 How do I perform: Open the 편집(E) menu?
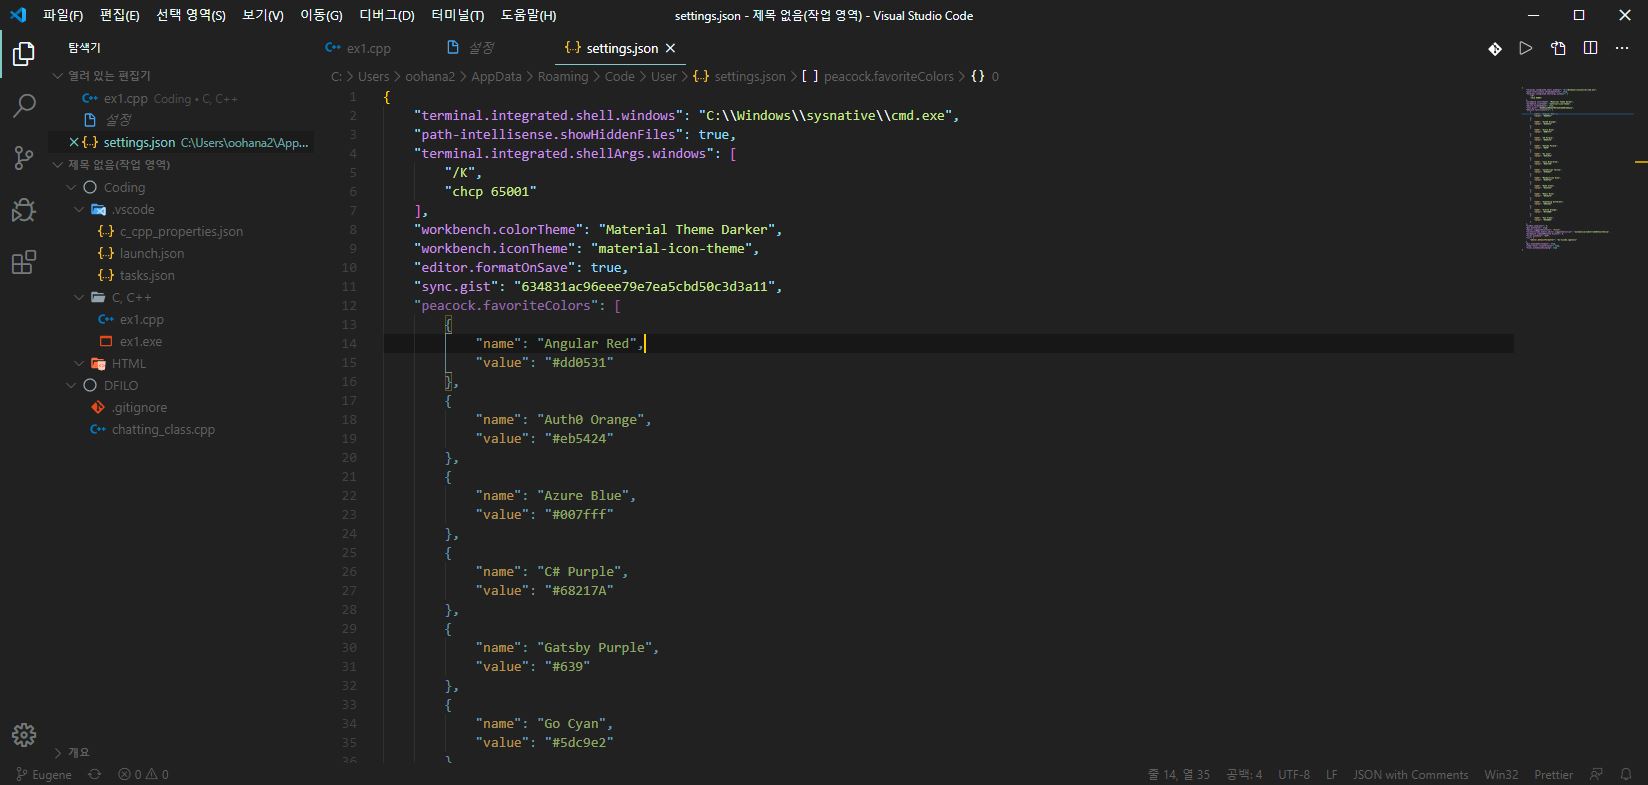point(120,15)
